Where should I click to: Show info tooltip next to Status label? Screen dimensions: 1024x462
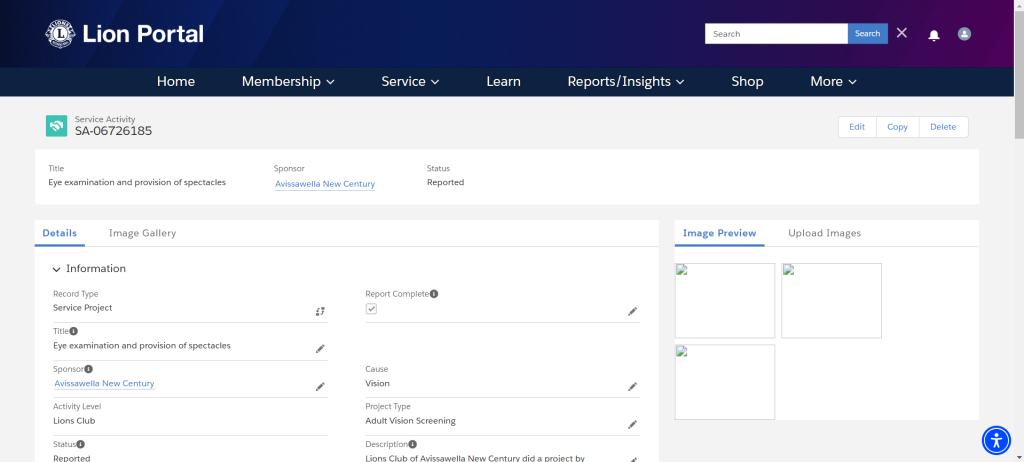[x=80, y=444]
